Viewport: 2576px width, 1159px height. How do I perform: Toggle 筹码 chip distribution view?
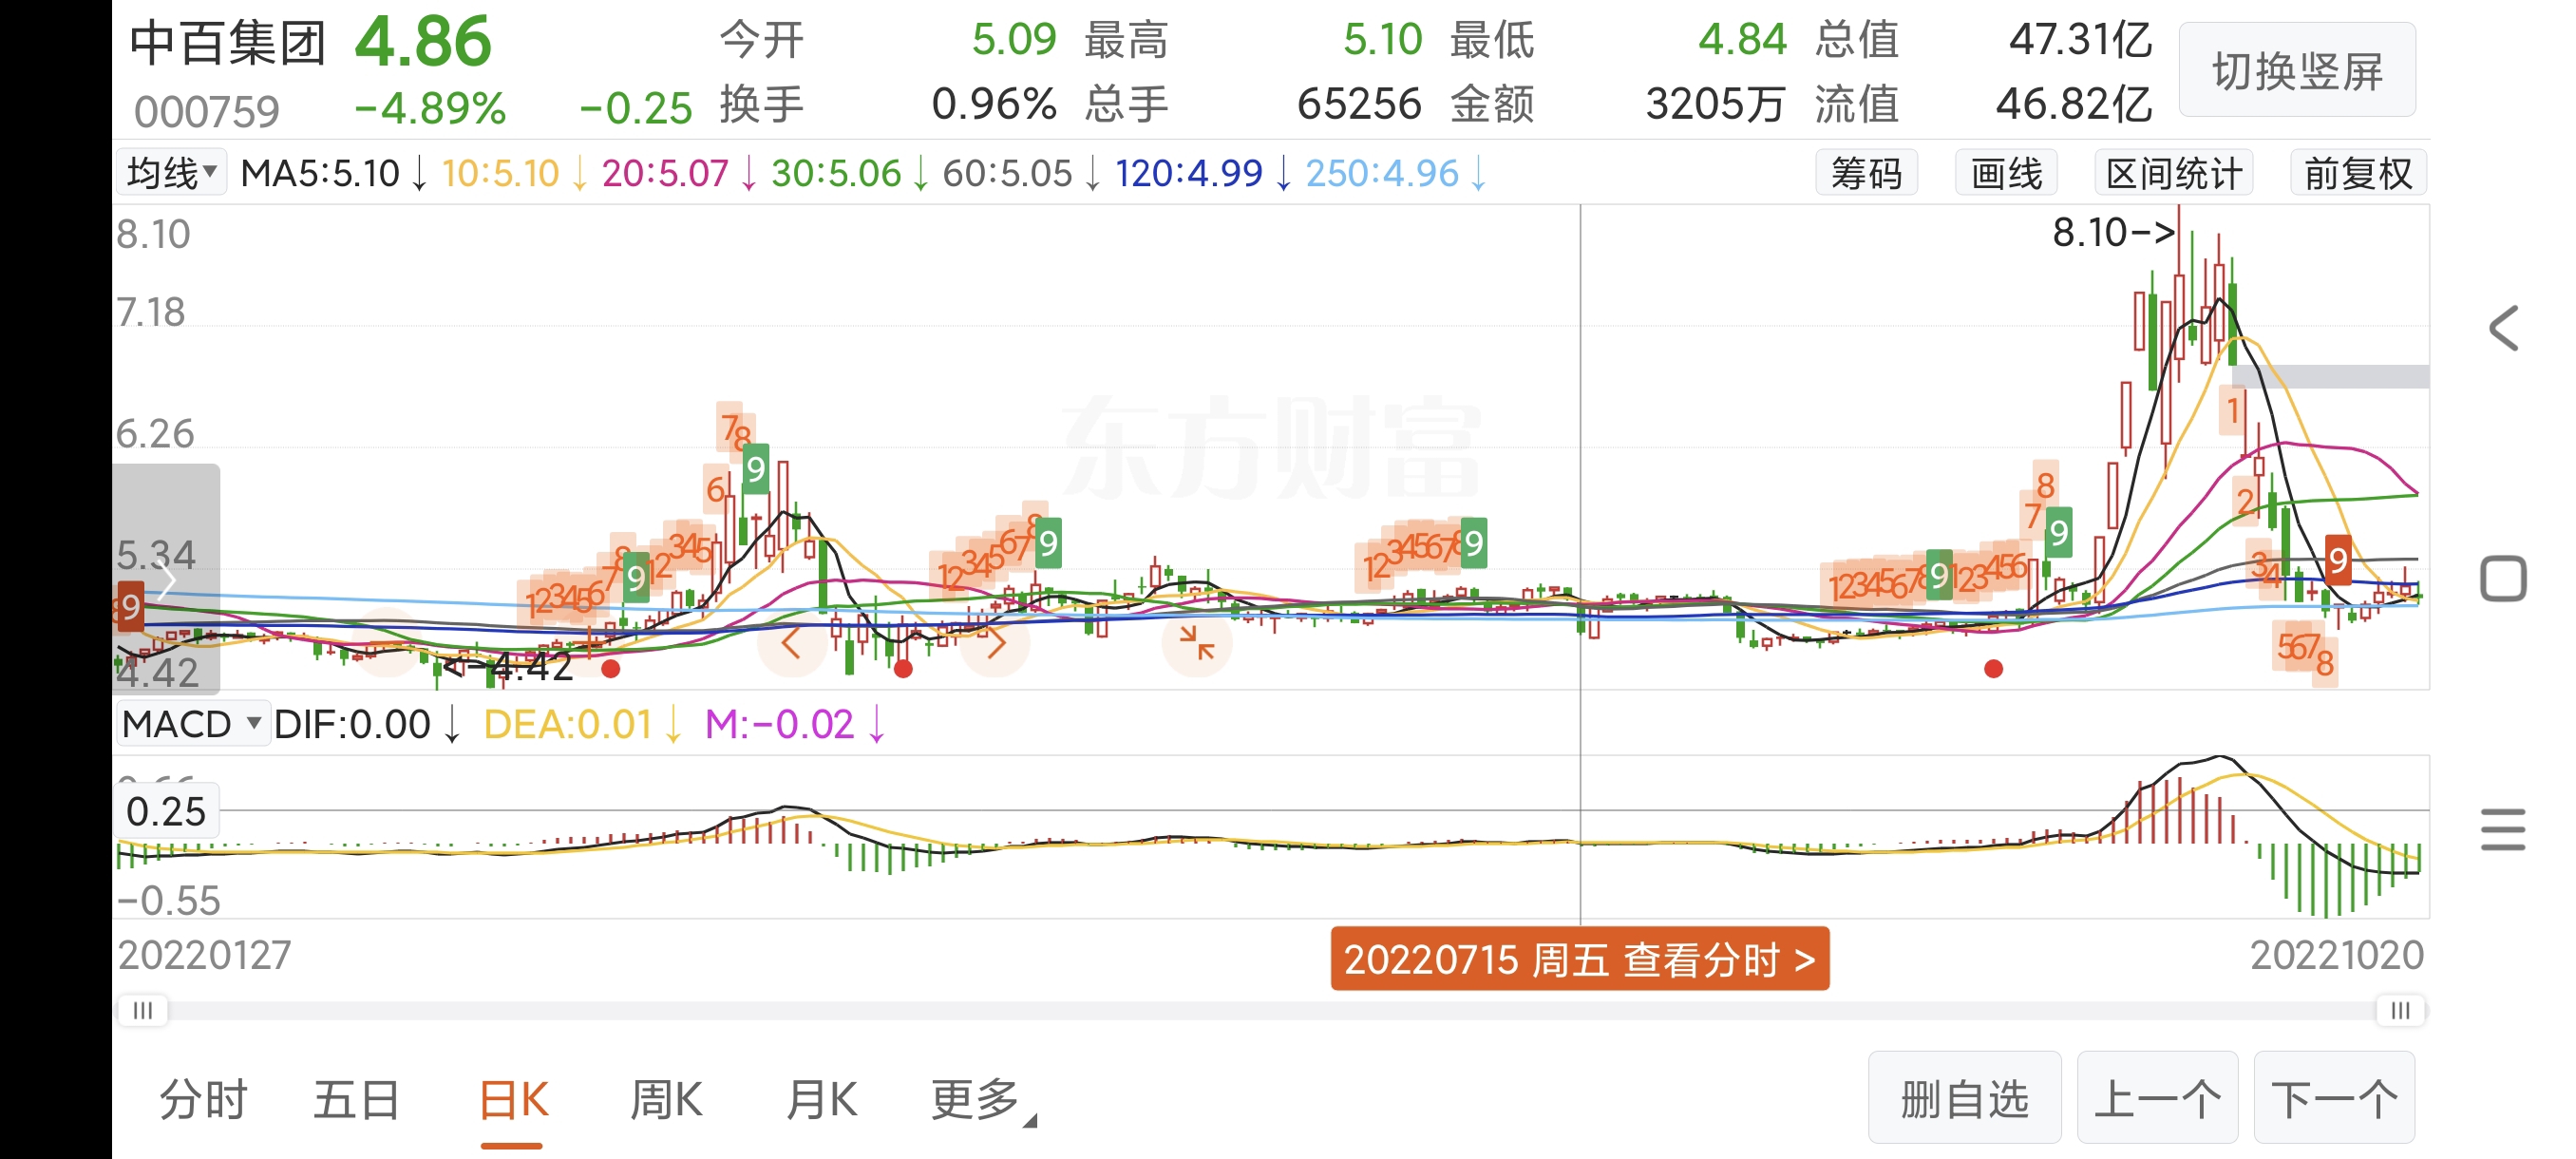[1866, 174]
